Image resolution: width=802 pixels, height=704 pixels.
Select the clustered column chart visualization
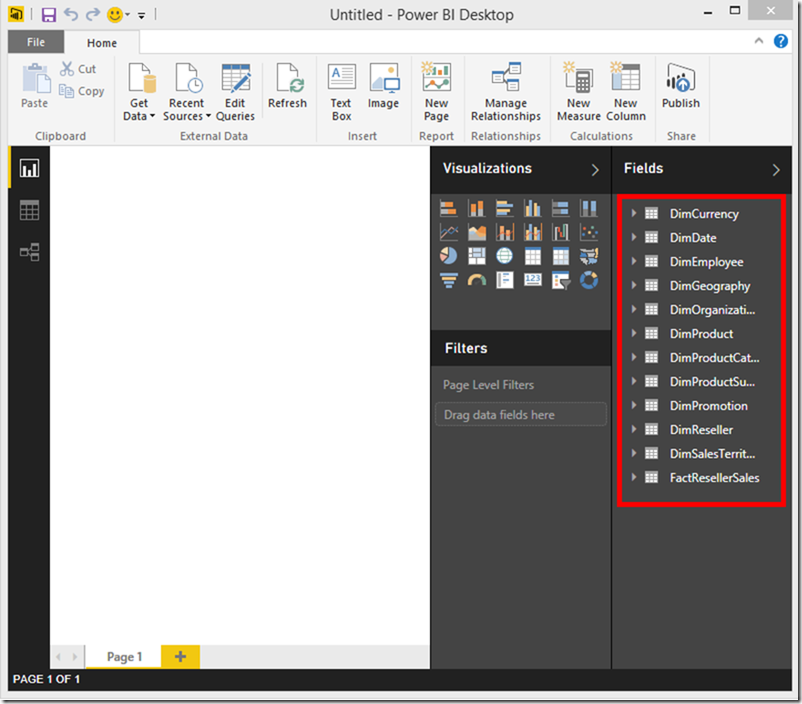532,208
